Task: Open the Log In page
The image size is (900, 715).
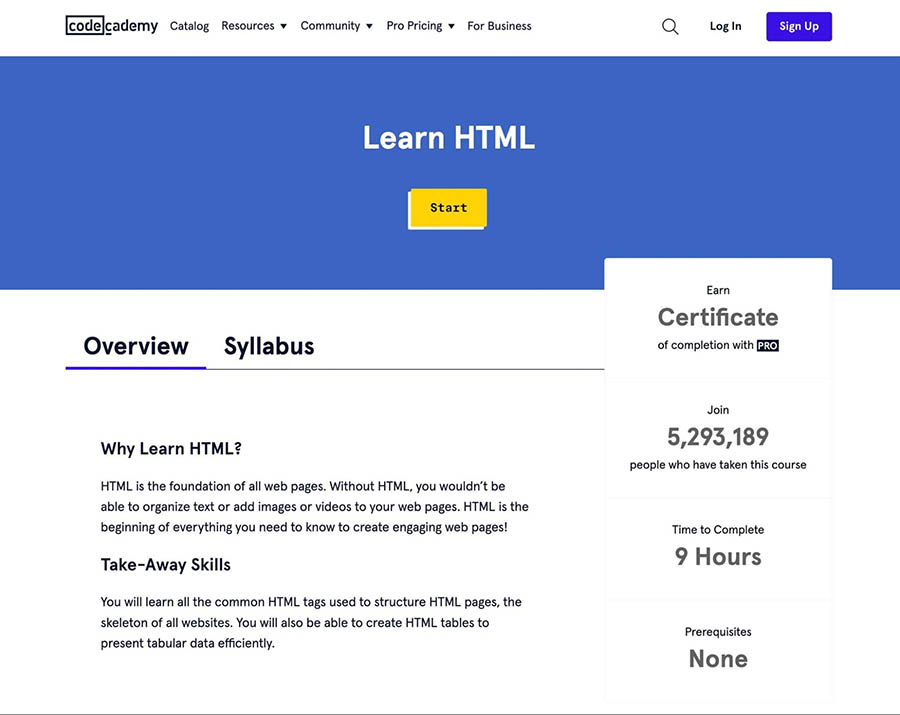Action: pos(725,26)
